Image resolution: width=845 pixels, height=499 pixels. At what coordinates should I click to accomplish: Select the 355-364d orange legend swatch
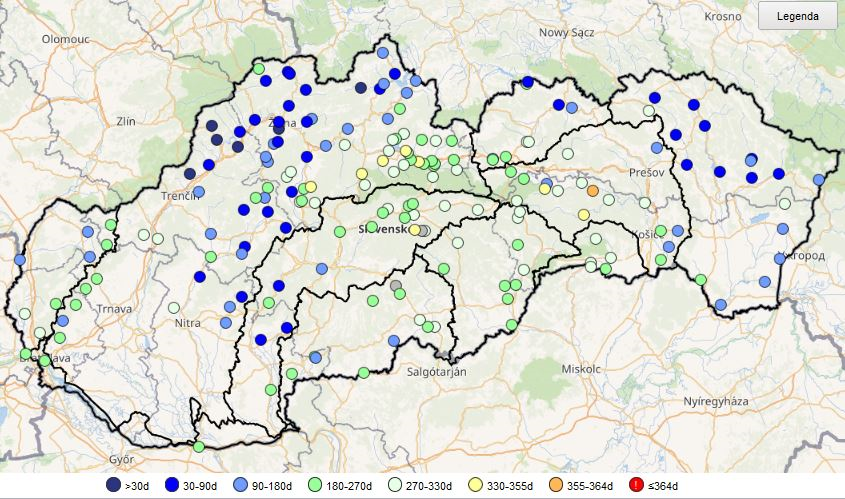click(556, 486)
